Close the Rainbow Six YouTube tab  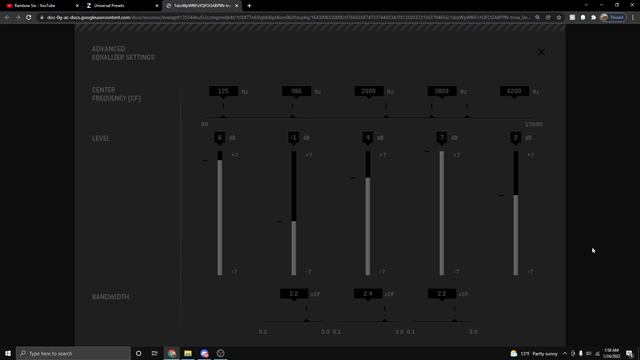point(77,6)
